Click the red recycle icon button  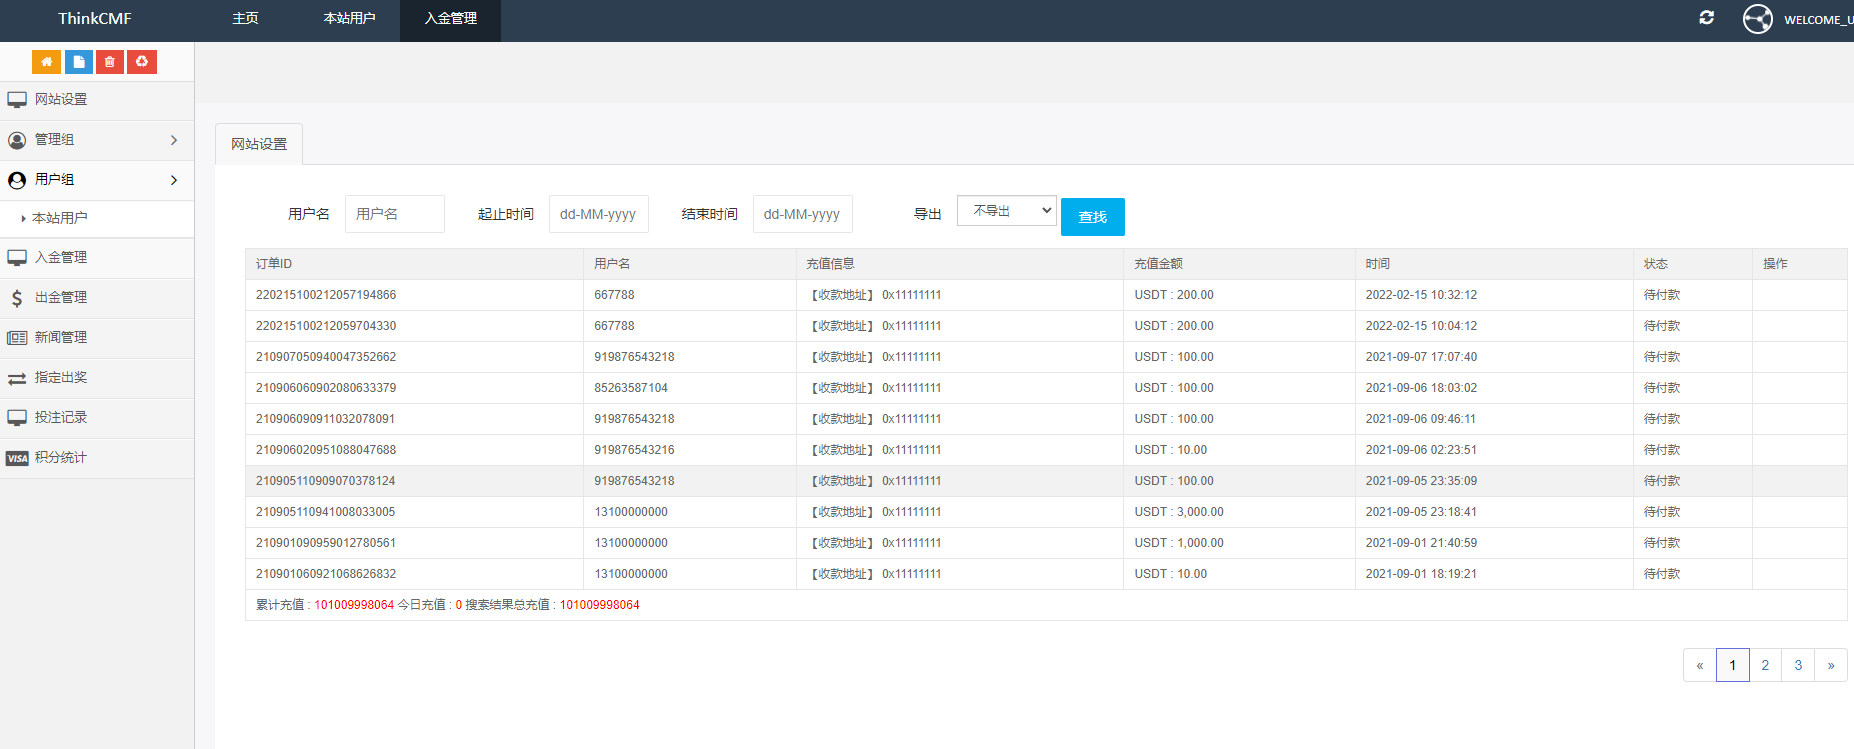click(x=142, y=62)
